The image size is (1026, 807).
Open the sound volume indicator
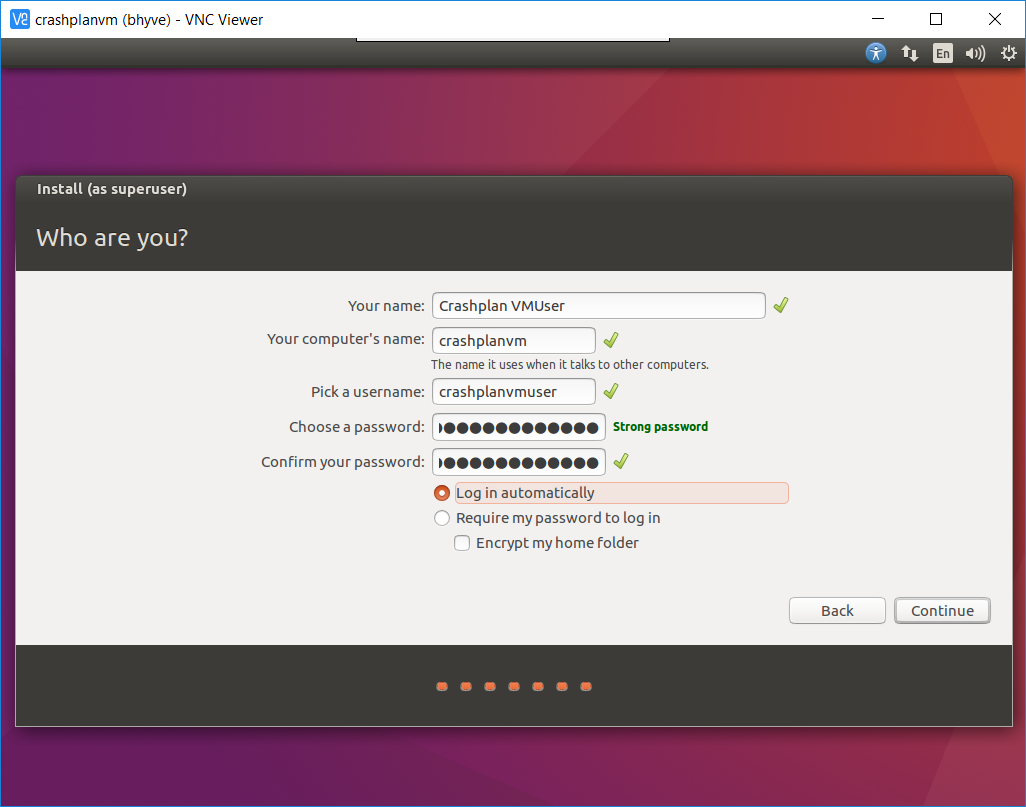(x=975, y=53)
